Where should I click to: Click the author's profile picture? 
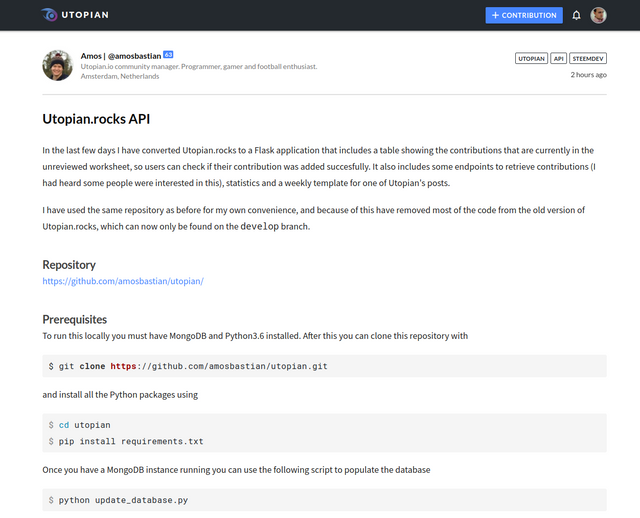pos(57,65)
